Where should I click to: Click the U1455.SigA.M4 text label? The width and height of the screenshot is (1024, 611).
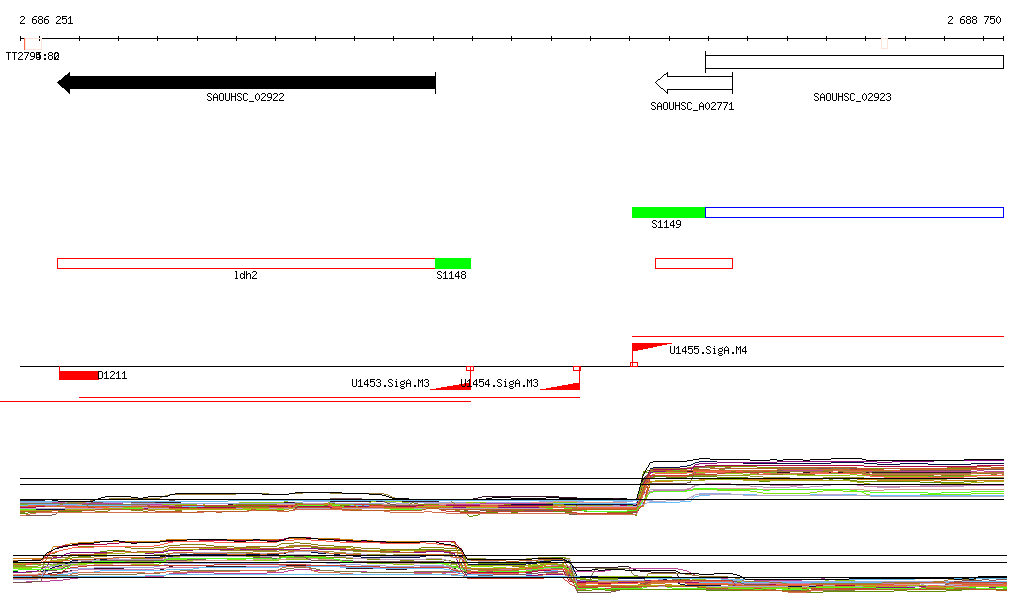click(708, 351)
